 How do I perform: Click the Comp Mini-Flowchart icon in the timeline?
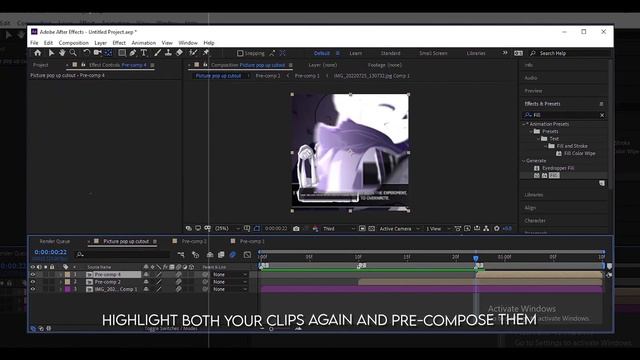(x=181, y=255)
